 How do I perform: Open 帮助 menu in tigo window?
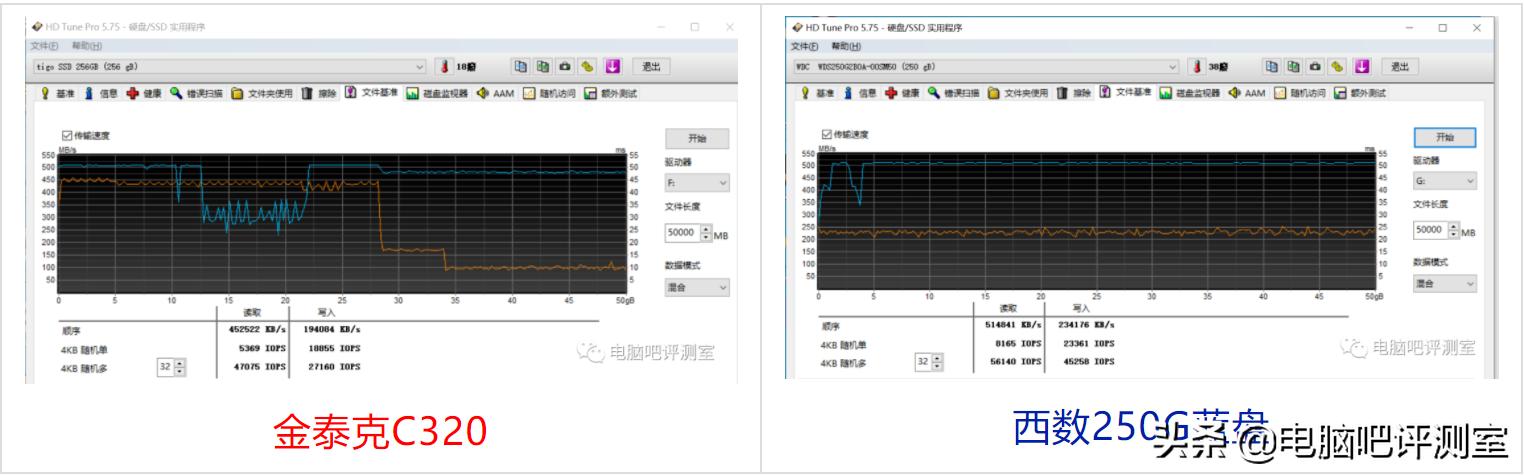coord(88,47)
